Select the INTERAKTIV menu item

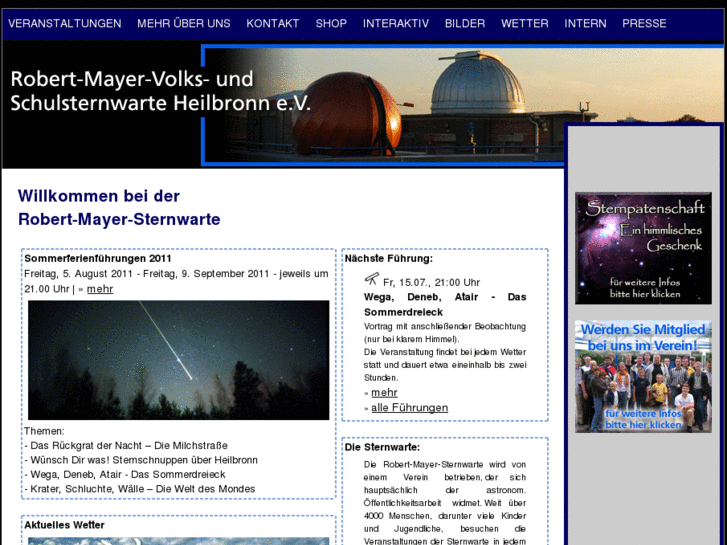click(x=396, y=24)
